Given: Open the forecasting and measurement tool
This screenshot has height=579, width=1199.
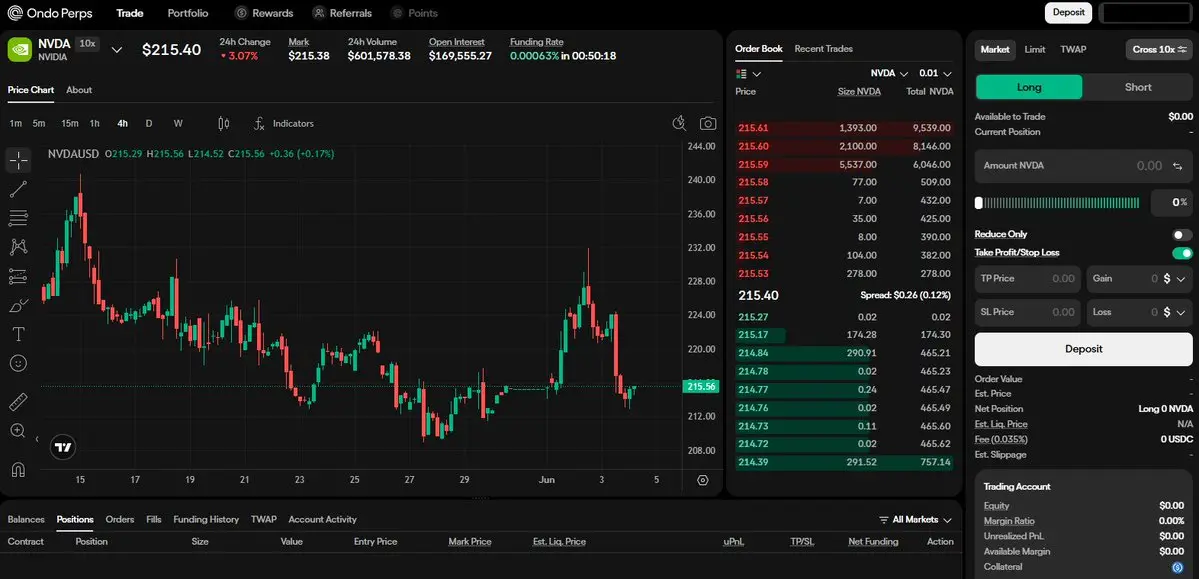Looking at the screenshot, I should (x=18, y=276).
